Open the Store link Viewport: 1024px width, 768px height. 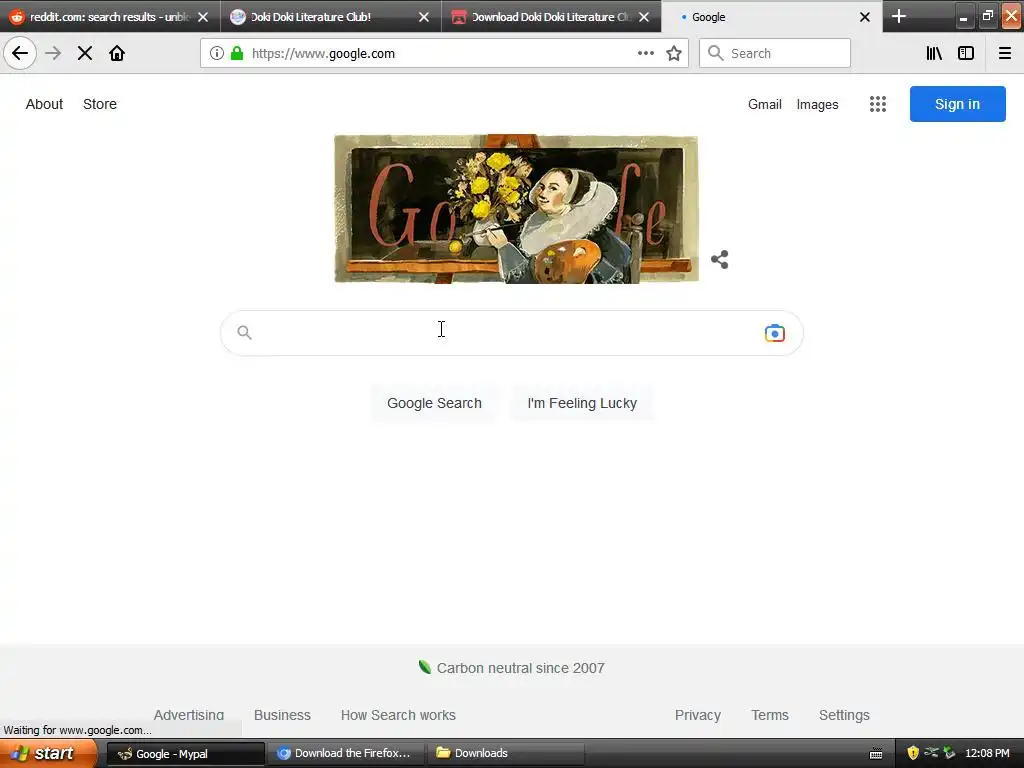click(x=100, y=104)
